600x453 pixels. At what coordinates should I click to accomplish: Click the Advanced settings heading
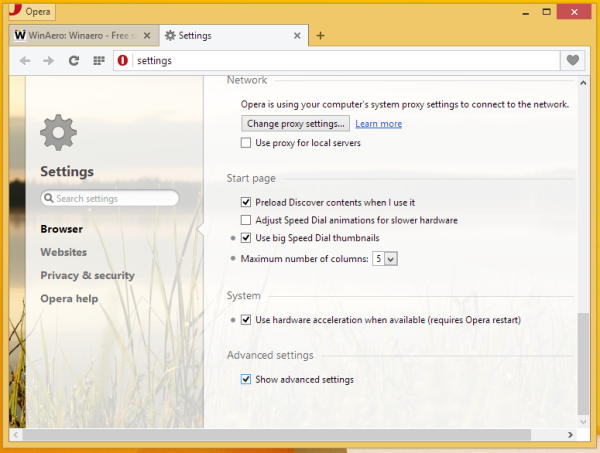pyautogui.click(x=270, y=355)
